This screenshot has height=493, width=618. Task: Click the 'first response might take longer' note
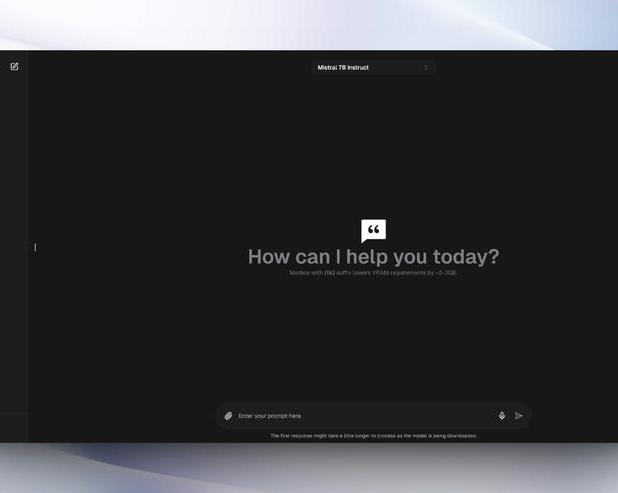tap(373, 436)
